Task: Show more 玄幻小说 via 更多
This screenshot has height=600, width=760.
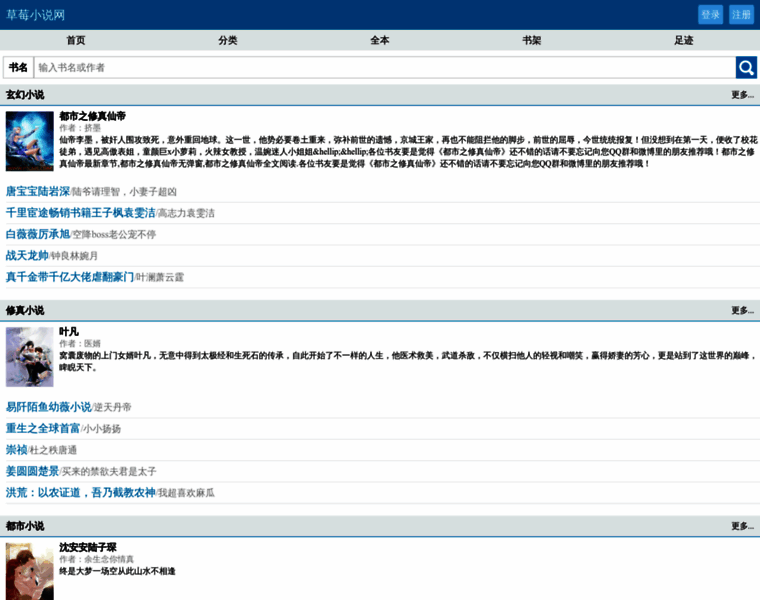Action: (743, 95)
